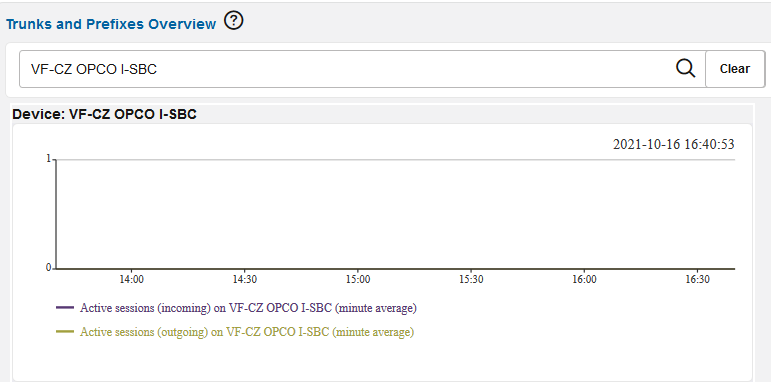Select the 15:30 time axis label

pyautogui.click(x=471, y=280)
